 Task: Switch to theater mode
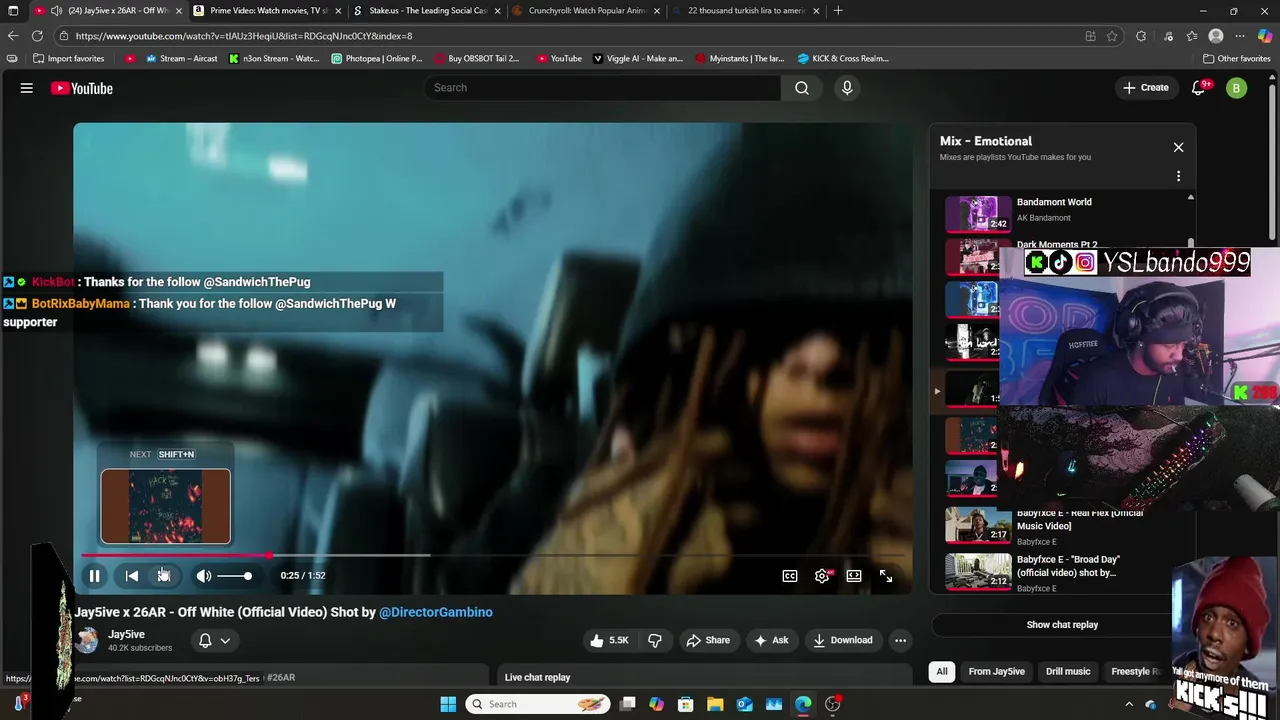click(854, 576)
